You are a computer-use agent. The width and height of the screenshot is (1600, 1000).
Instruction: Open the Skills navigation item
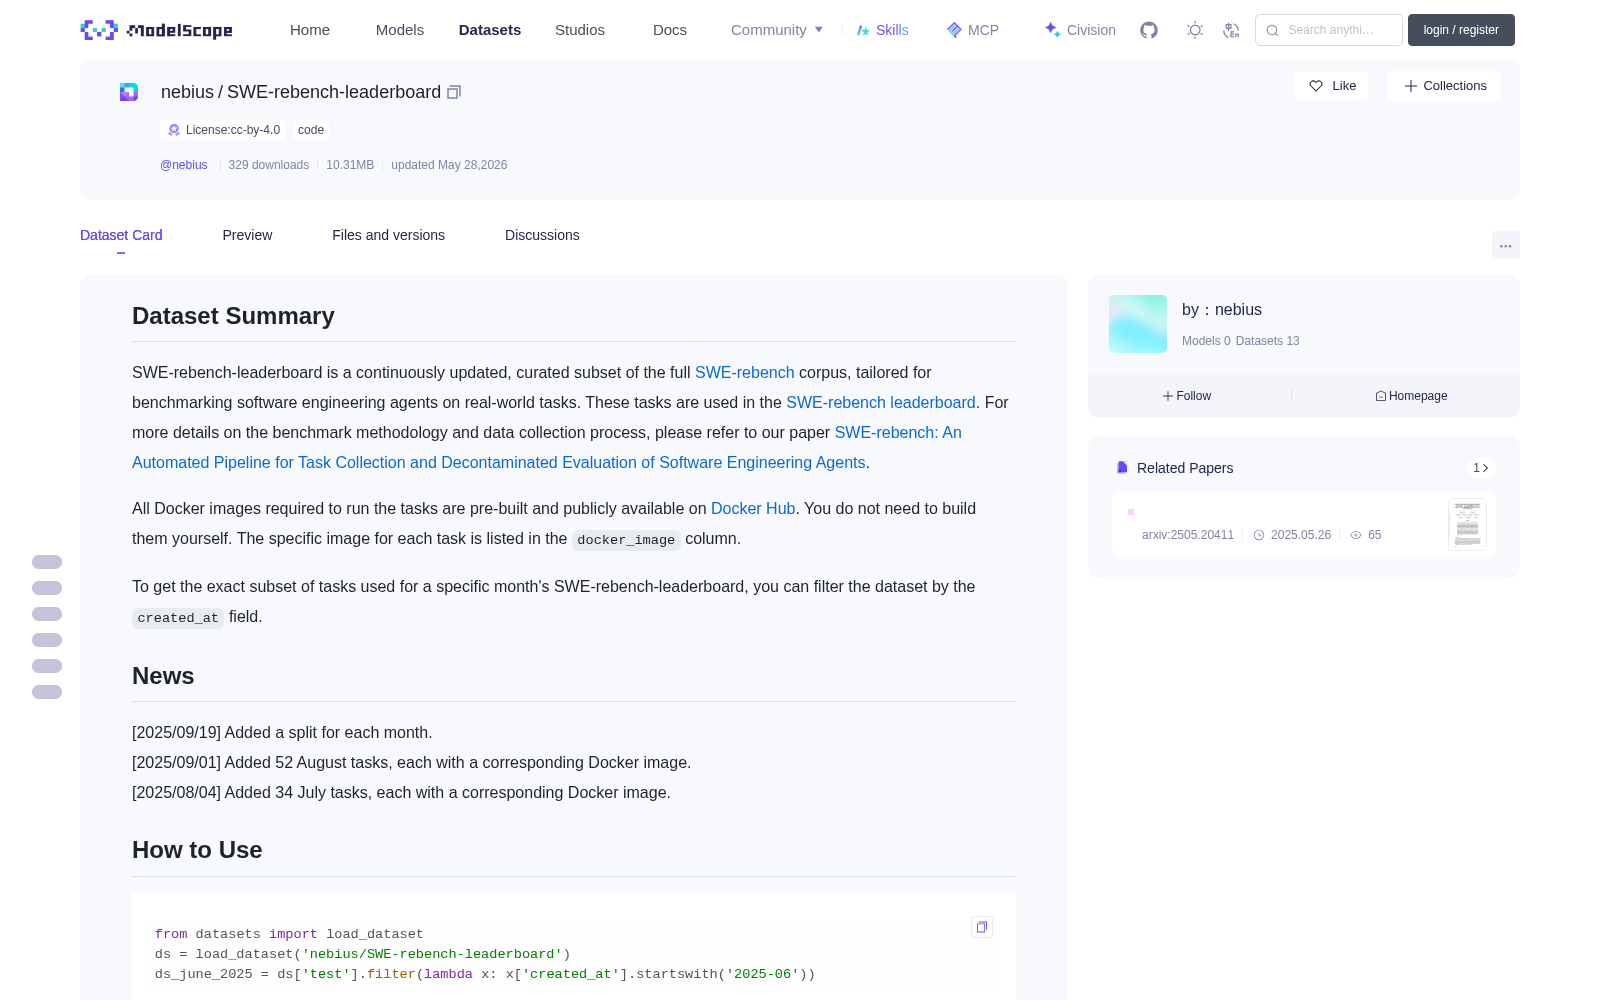pos(882,30)
